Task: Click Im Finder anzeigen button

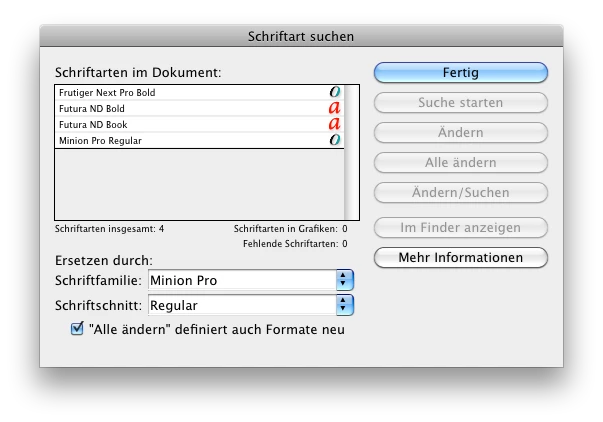Action: (461, 227)
